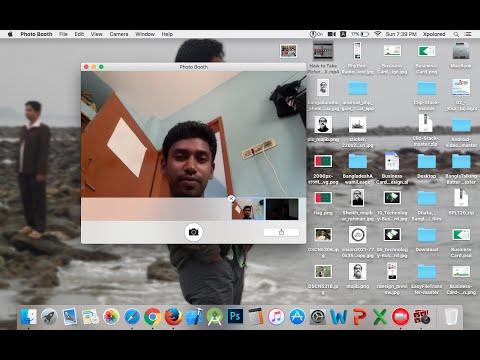Image resolution: width=480 pixels, height=360 pixels.
Task: Select the EasyFileTransfer-master folder on desktop
Action: click(427, 272)
